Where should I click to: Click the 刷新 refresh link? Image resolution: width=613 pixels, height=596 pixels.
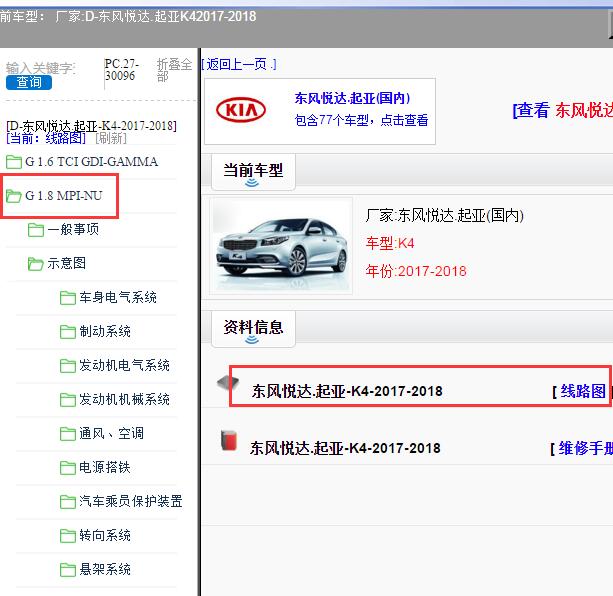111,138
